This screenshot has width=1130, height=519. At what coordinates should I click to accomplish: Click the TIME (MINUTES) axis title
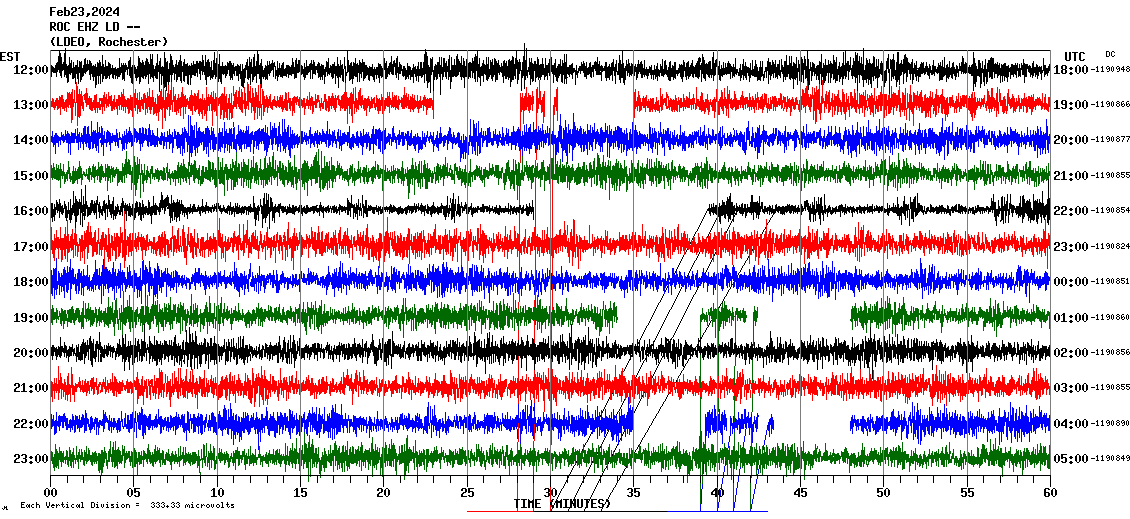point(562,504)
